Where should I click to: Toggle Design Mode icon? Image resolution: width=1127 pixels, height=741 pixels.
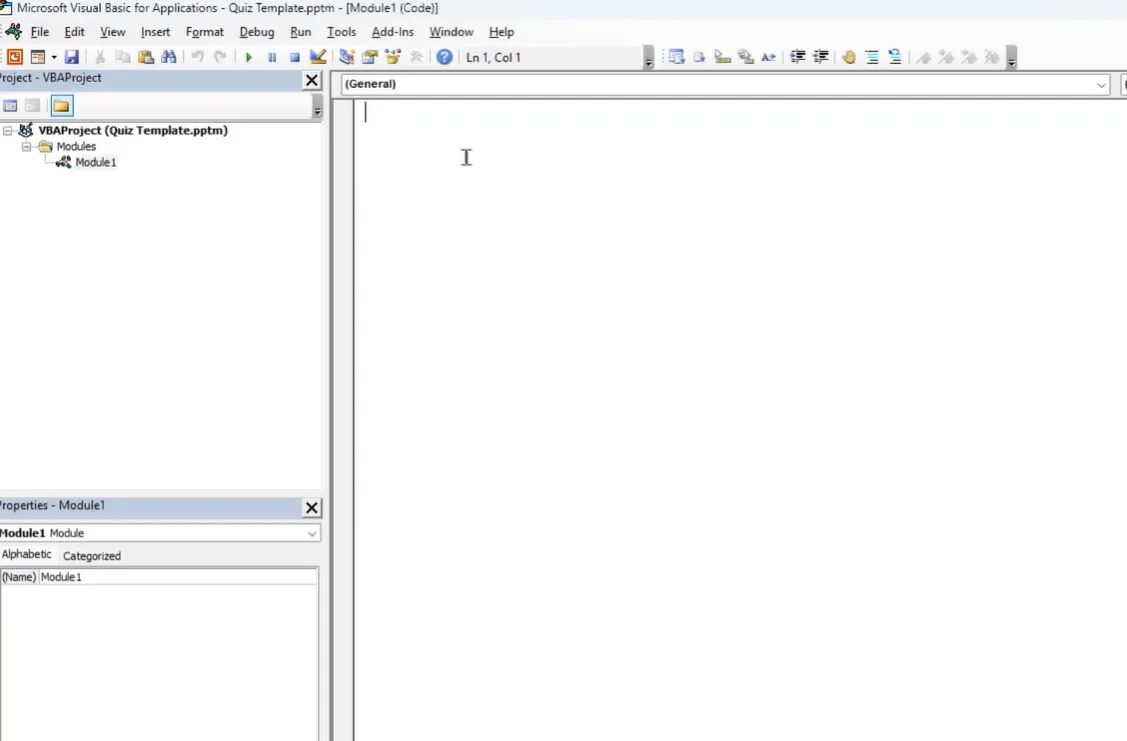[318, 57]
